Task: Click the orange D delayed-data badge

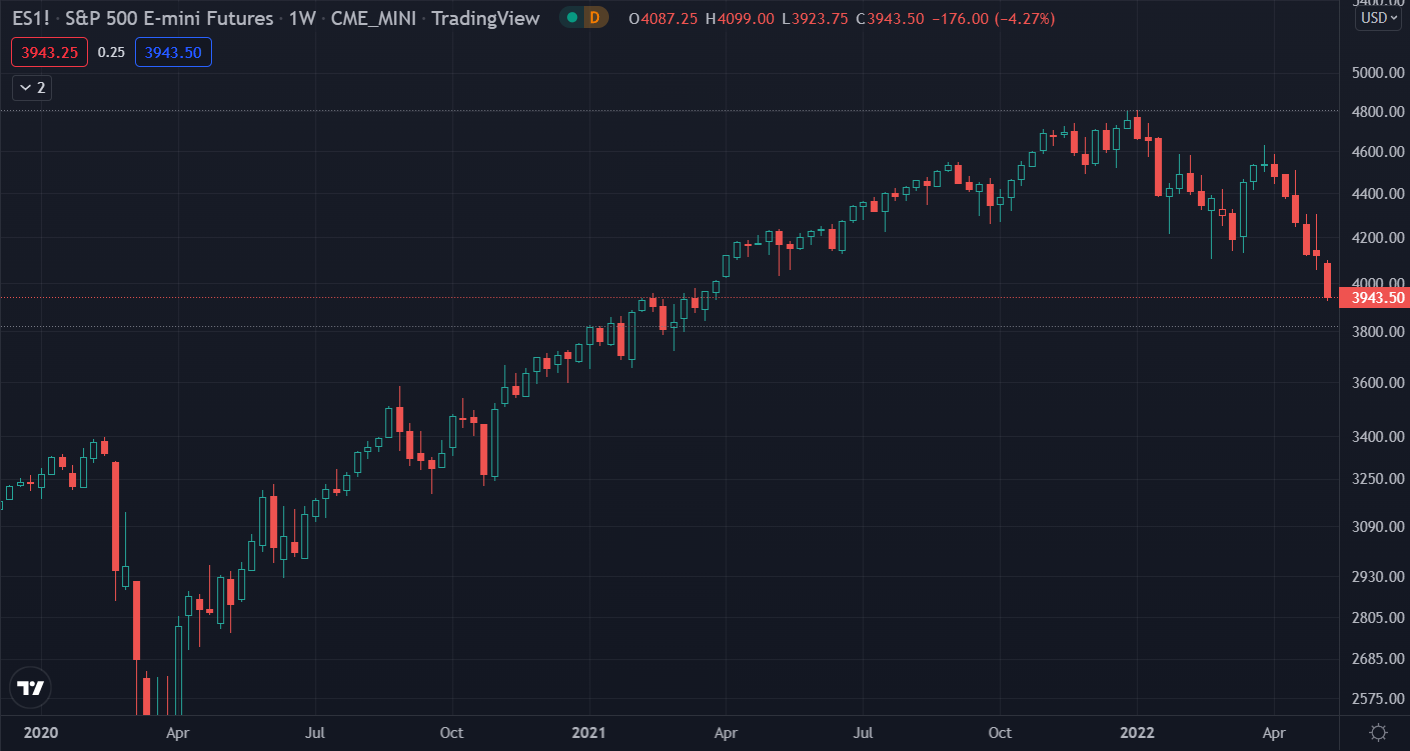Action: coord(595,18)
